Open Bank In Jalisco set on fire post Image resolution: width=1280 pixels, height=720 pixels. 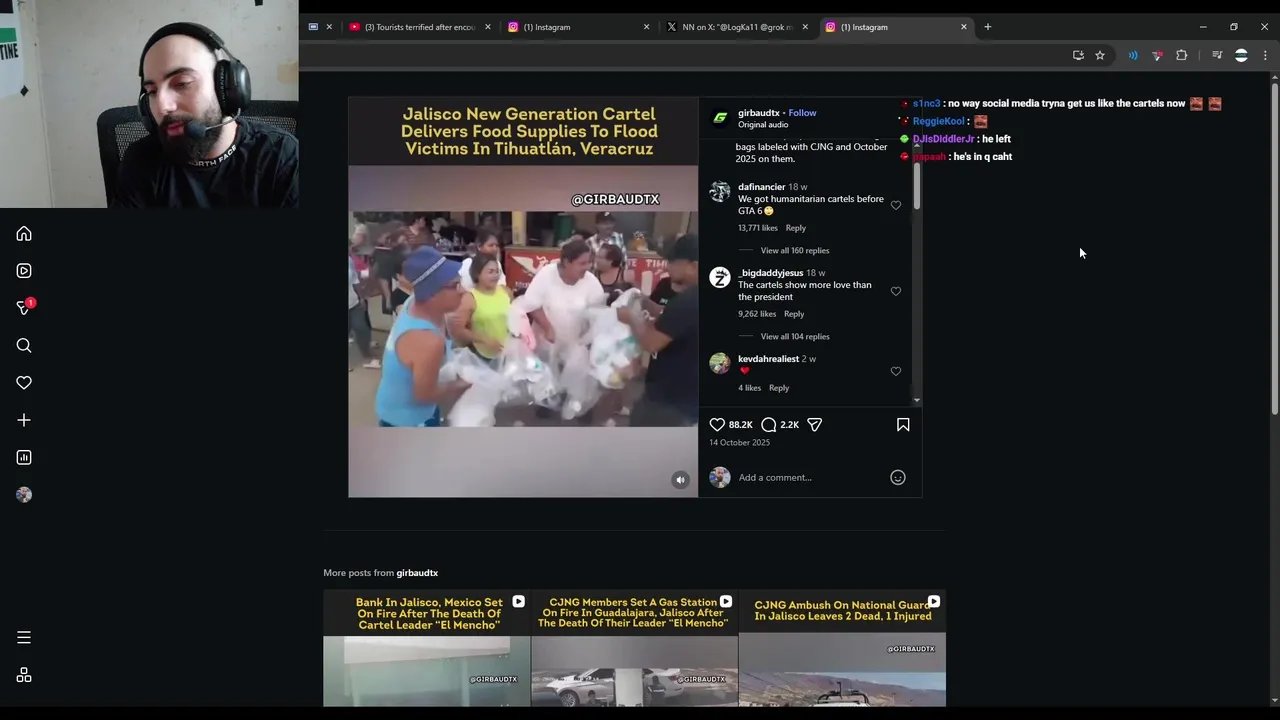427,649
